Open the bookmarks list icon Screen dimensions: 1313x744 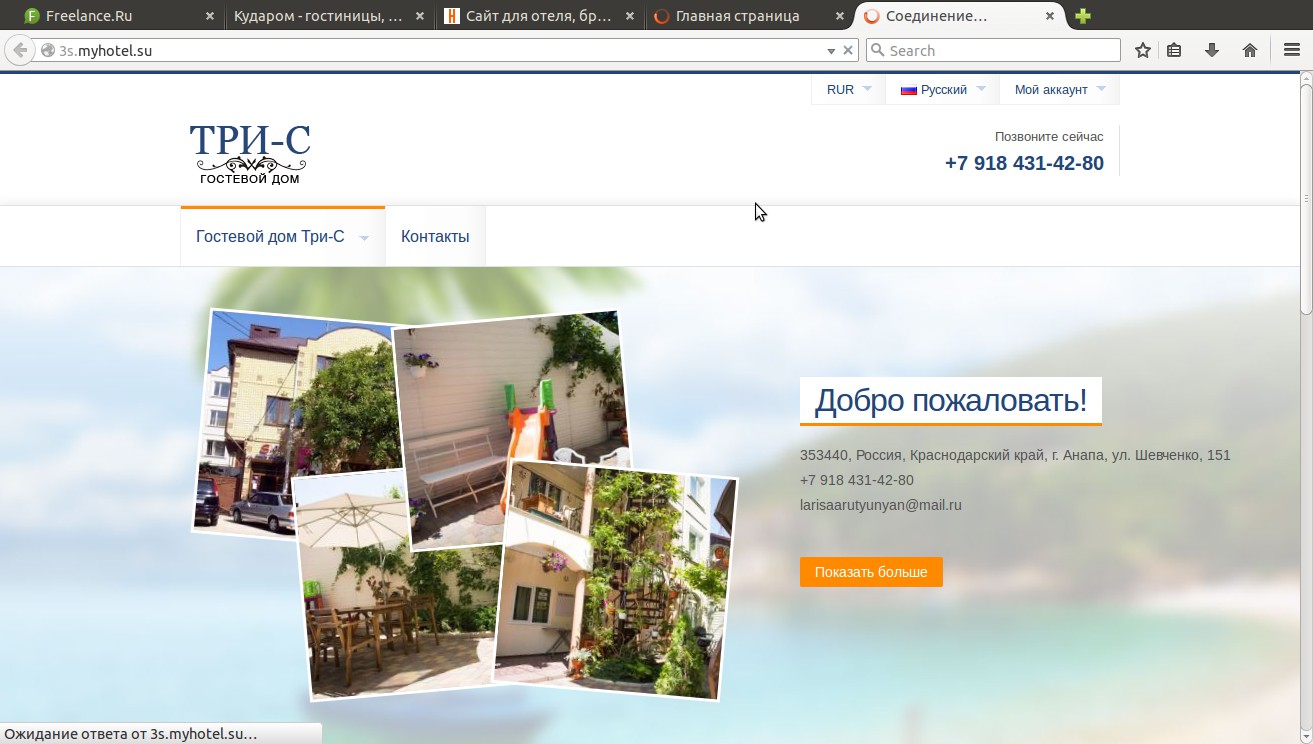[x=1175, y=50]
